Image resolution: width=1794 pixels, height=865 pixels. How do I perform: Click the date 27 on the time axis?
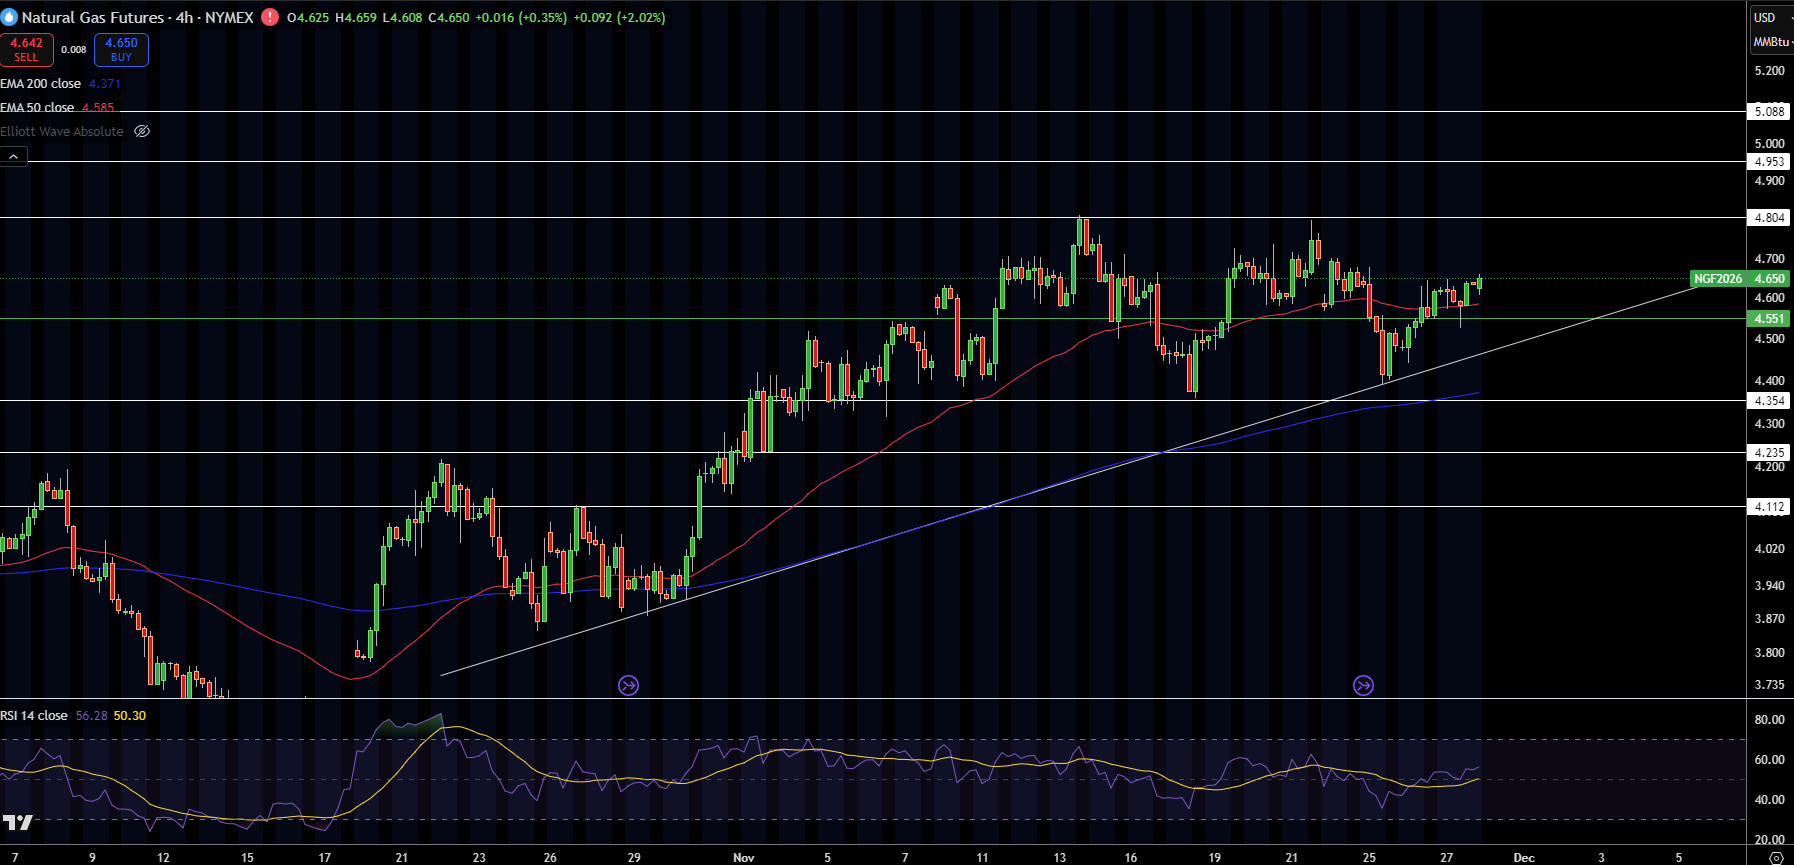point(1446,857)
